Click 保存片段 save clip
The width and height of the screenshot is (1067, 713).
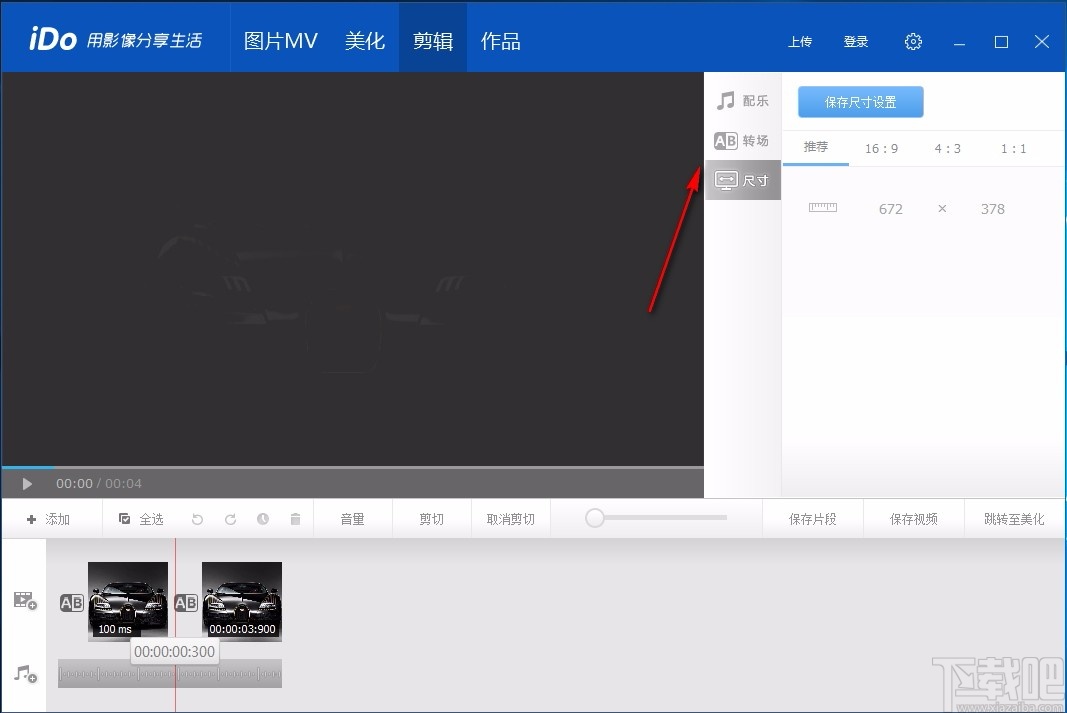point(812,519)
